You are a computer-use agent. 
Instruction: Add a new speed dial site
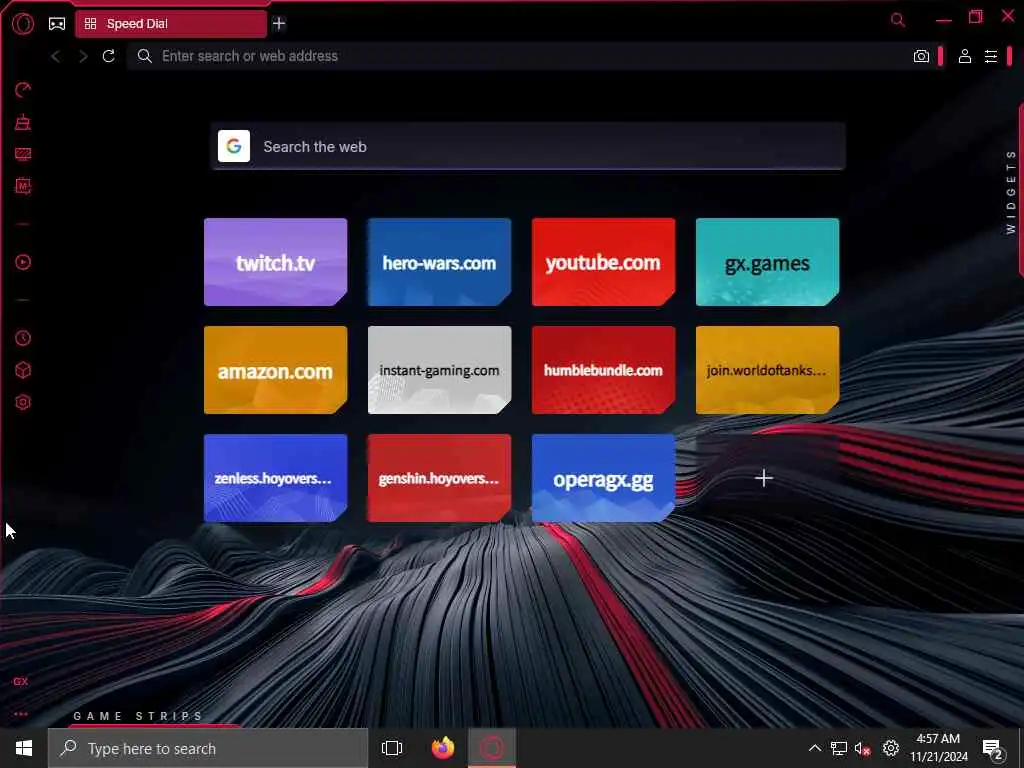(x=764, y=478)
